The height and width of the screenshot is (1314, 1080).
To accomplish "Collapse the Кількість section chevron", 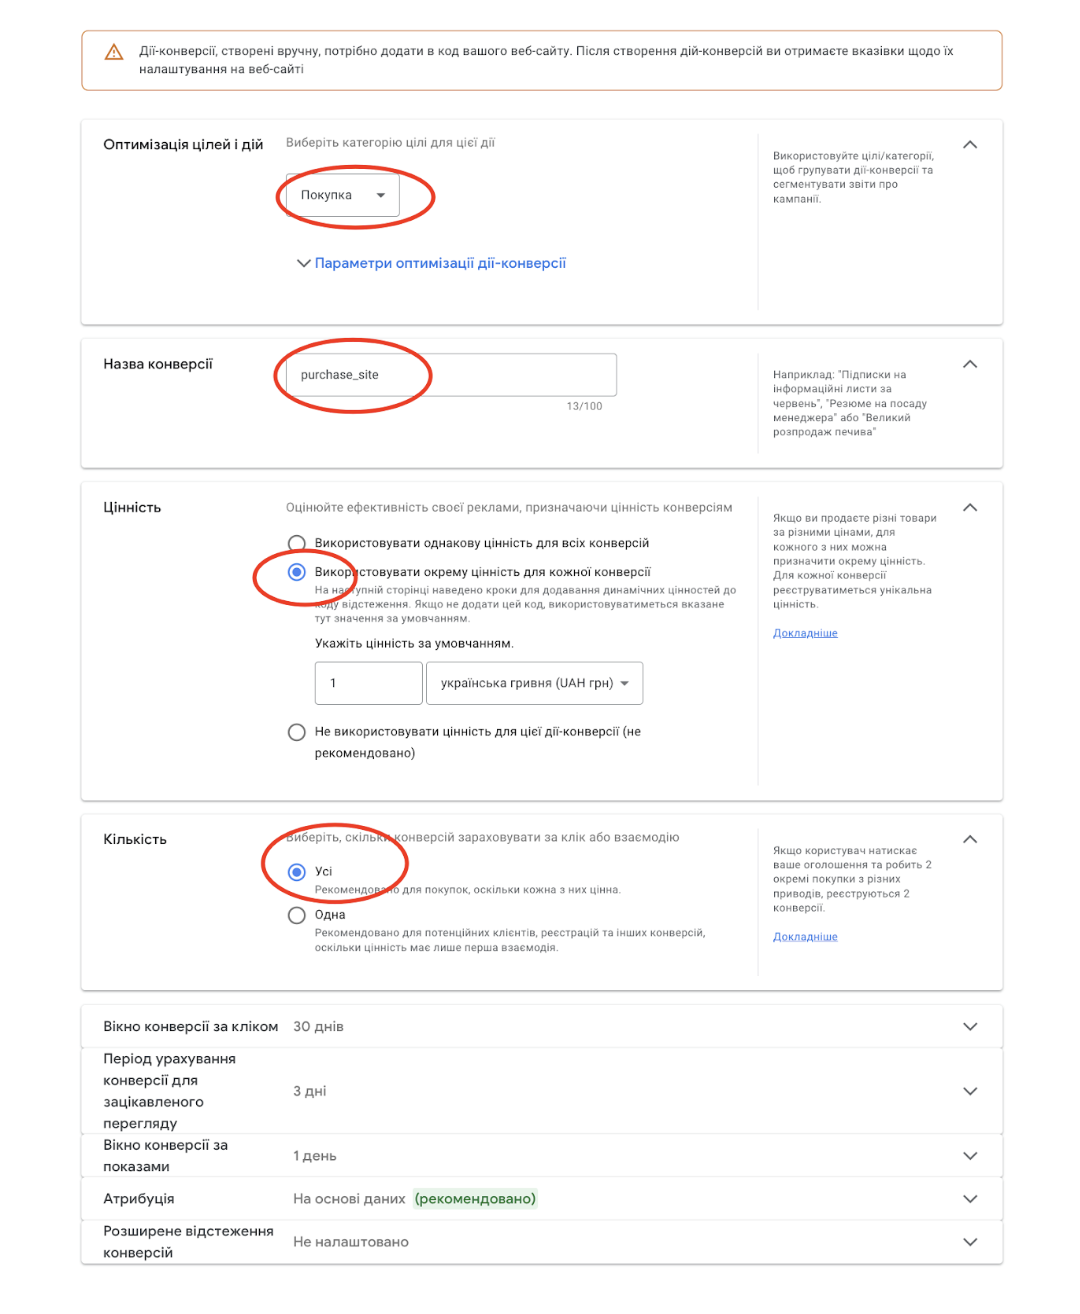I will click(969, 839).
